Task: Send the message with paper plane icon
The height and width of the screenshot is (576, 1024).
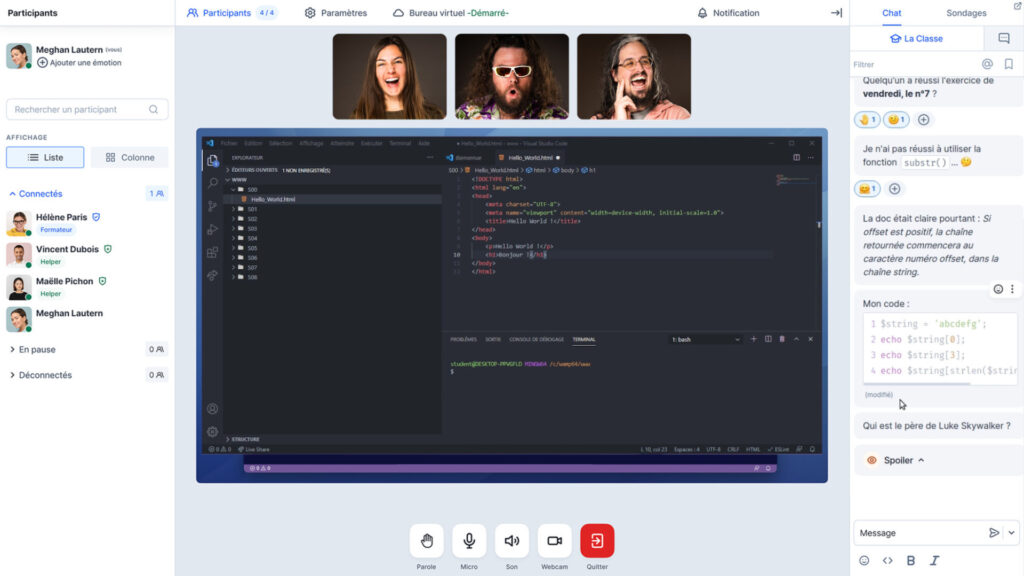Action: point(994,533)
